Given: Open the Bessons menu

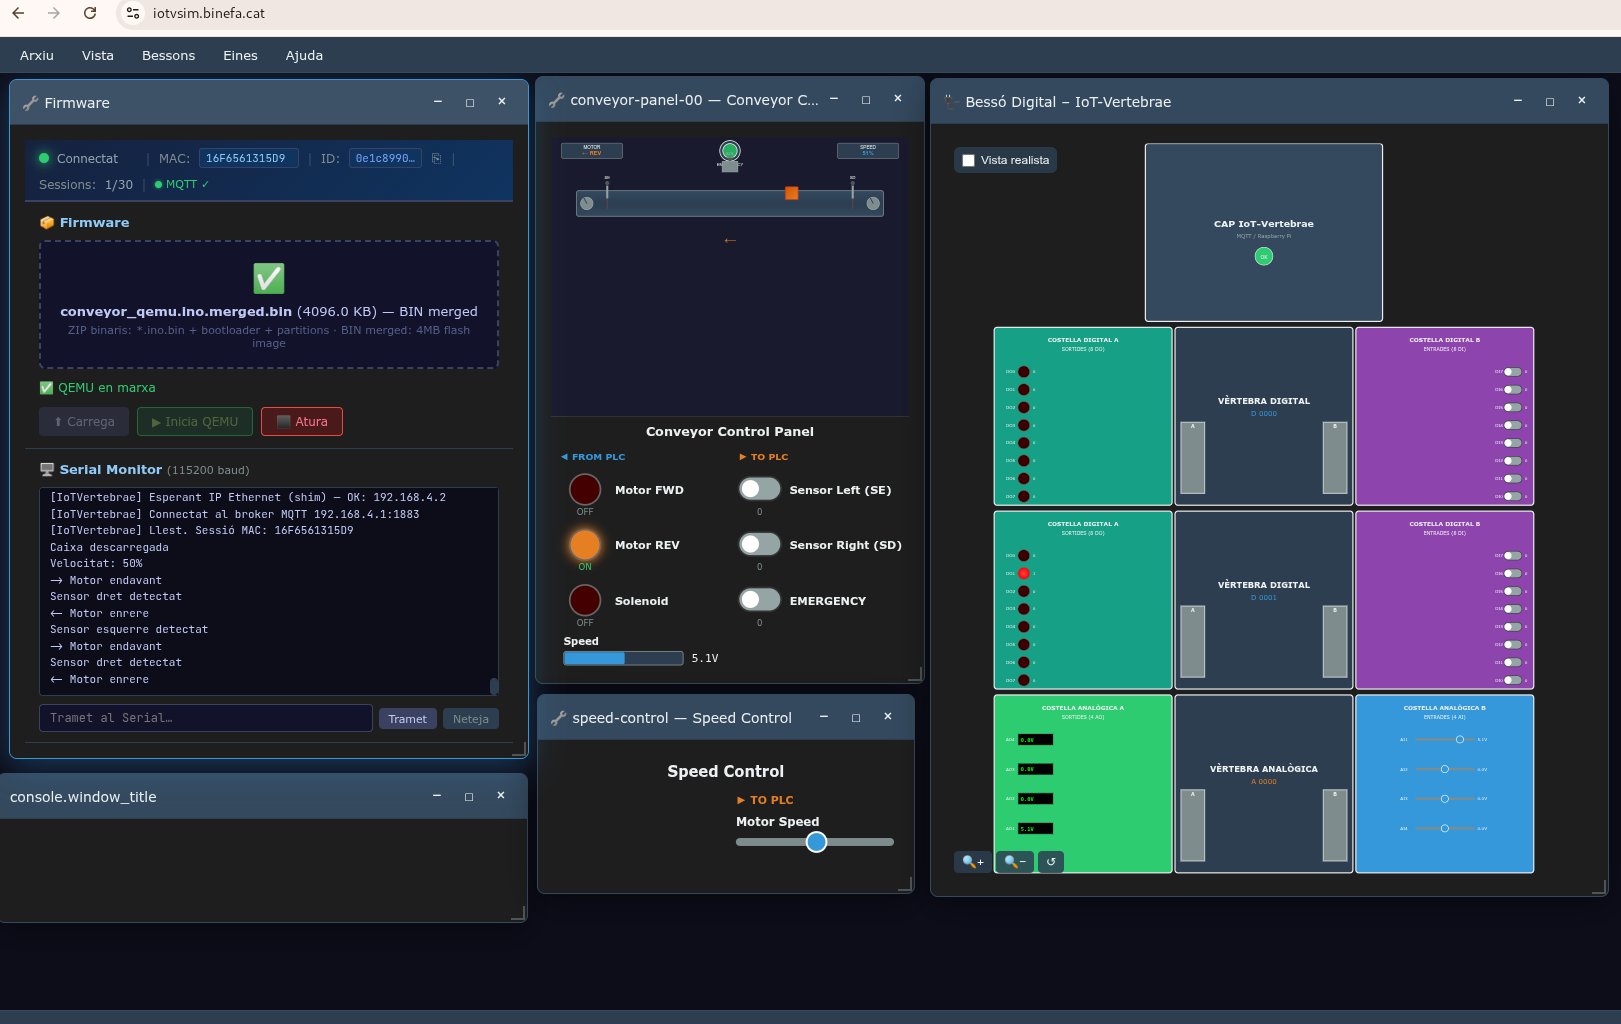Looking at the screenshot, I should pos(168,55).
